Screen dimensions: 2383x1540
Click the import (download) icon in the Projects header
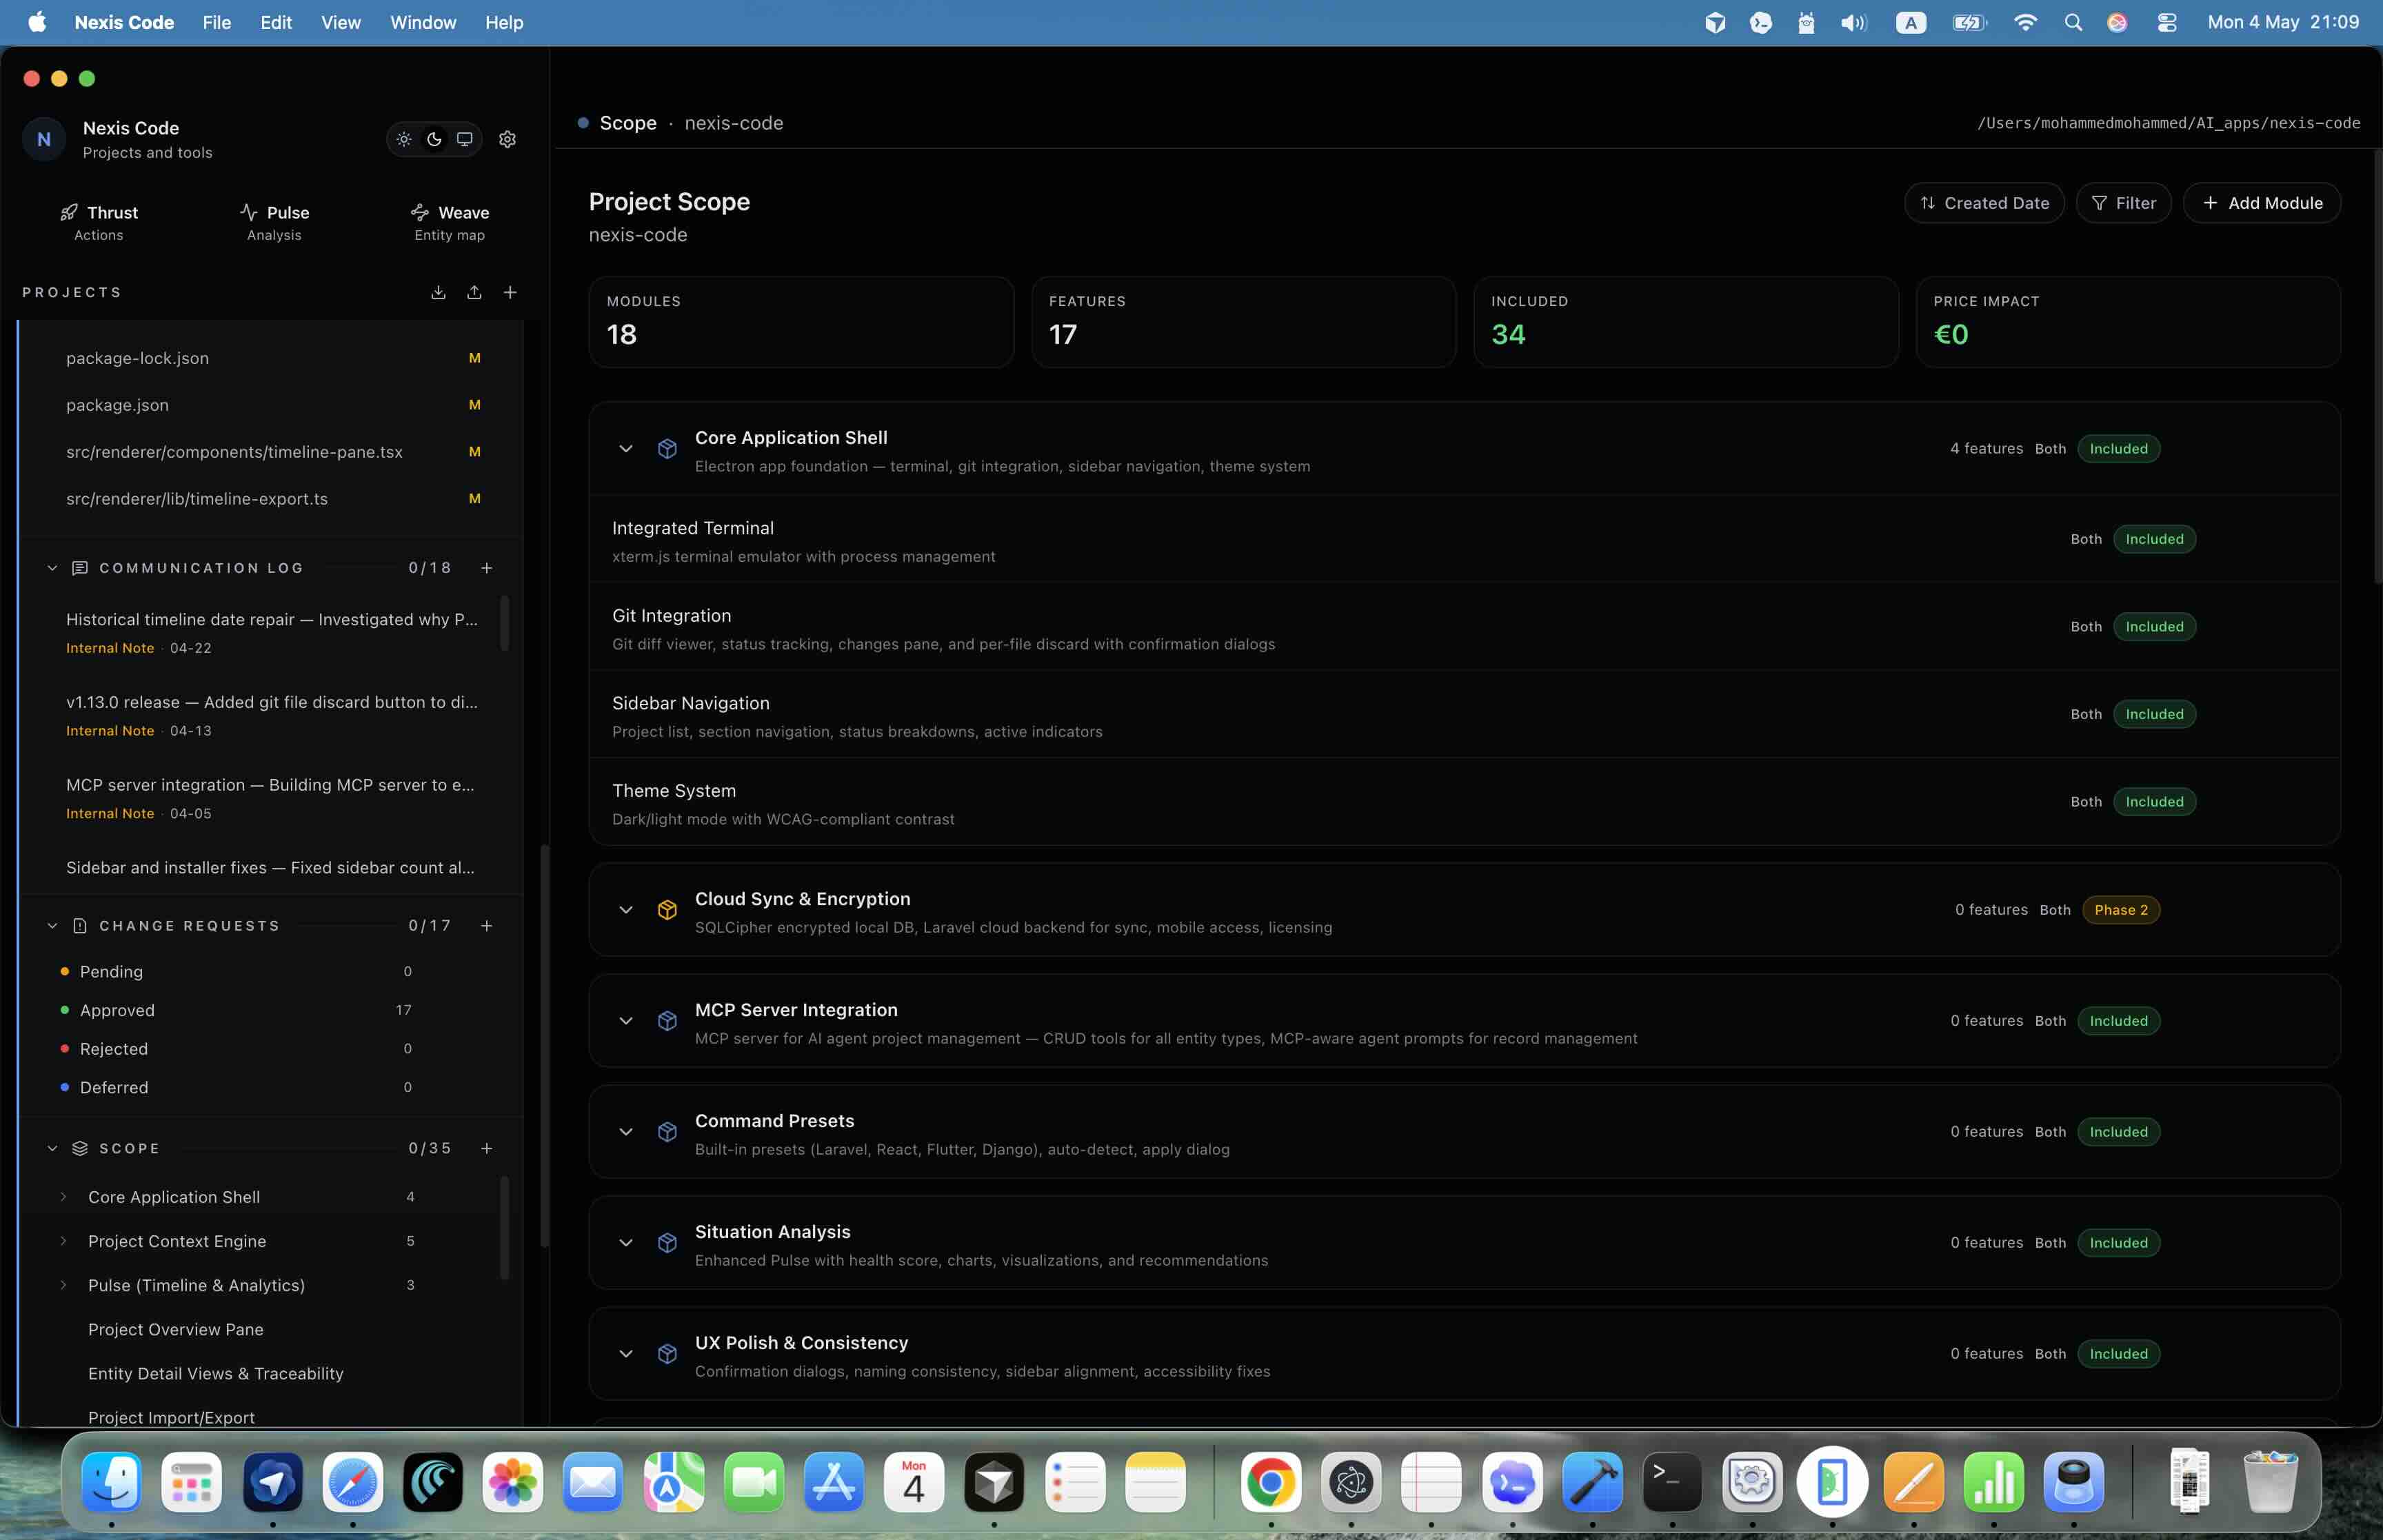click(x=438, y=292)
